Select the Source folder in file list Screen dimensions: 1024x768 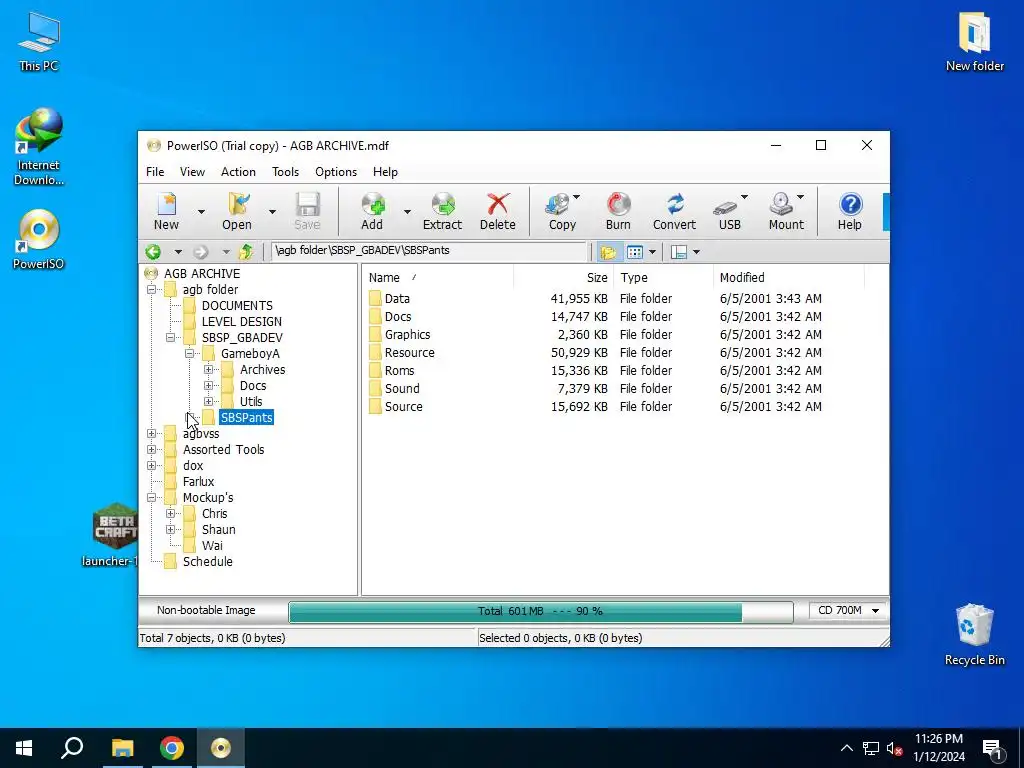click(404, 406)
